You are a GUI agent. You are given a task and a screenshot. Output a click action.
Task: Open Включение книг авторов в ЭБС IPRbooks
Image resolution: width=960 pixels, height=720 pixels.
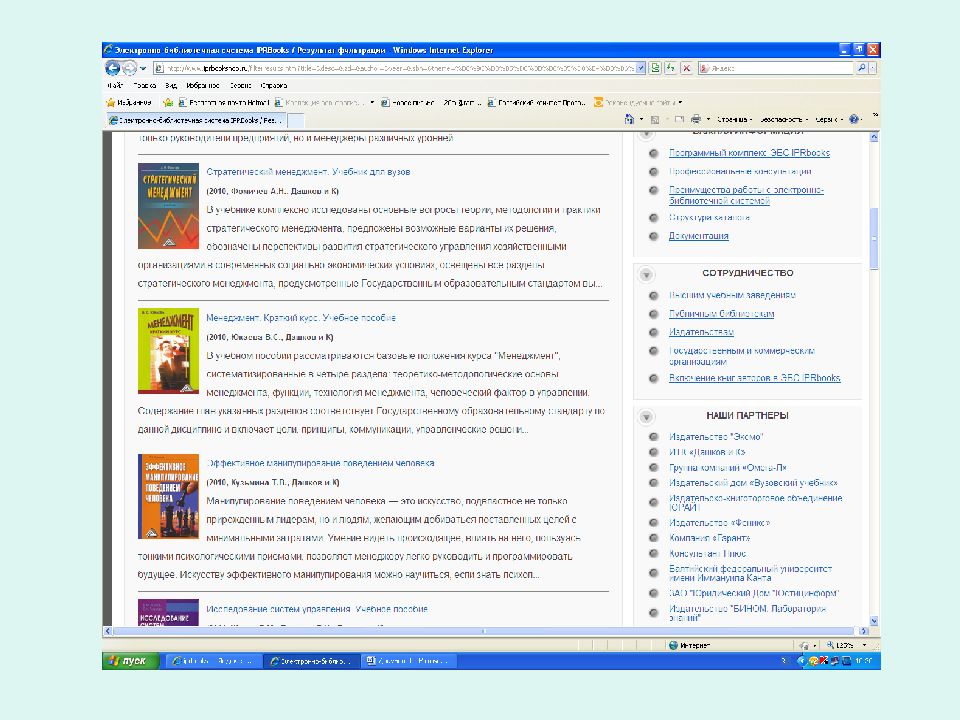point(754,378)
